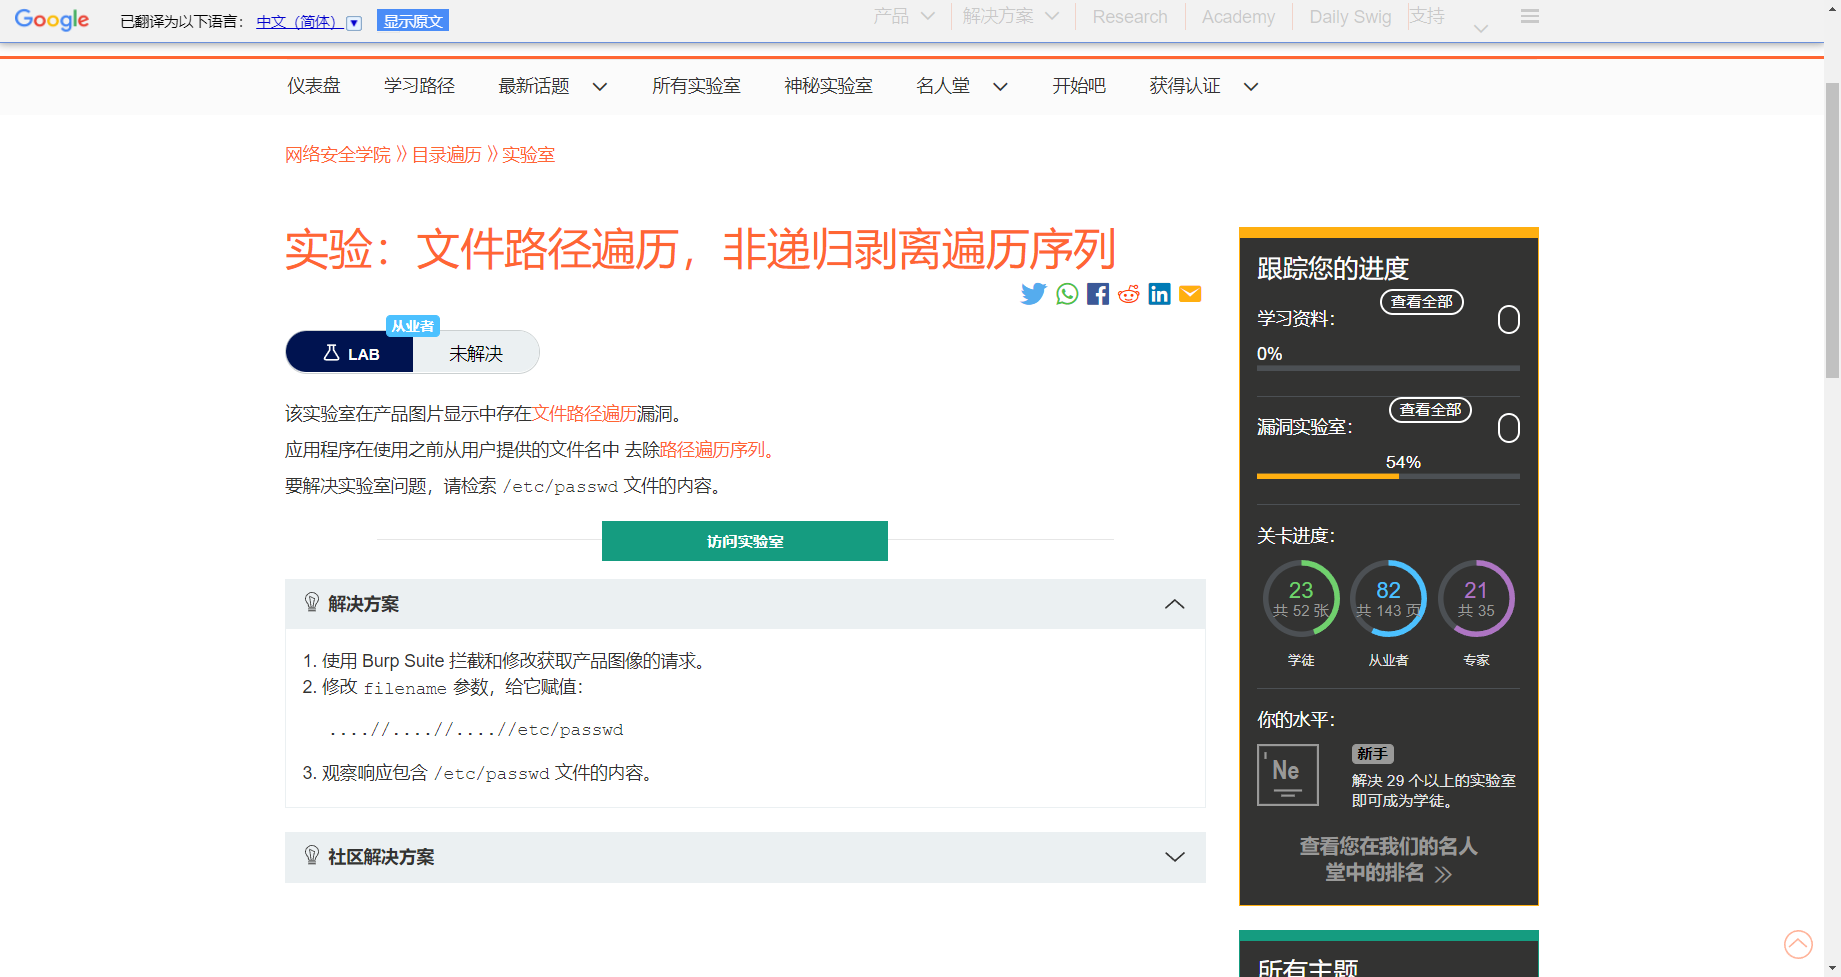Share lab on Reddit
This screenshot has height=977, width=1841.
1129,294
